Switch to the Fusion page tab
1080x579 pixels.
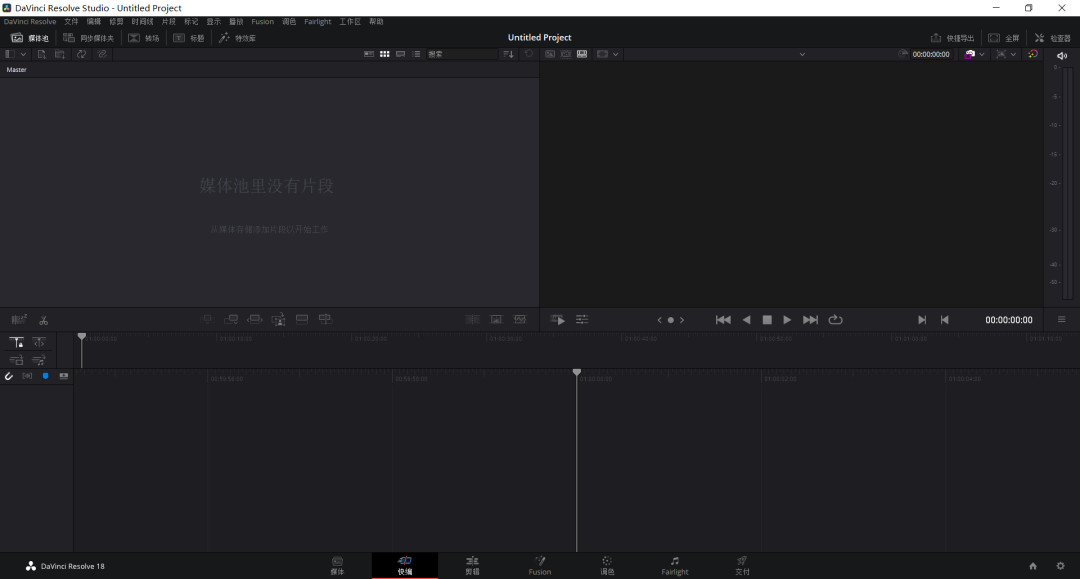pos(540,565)
